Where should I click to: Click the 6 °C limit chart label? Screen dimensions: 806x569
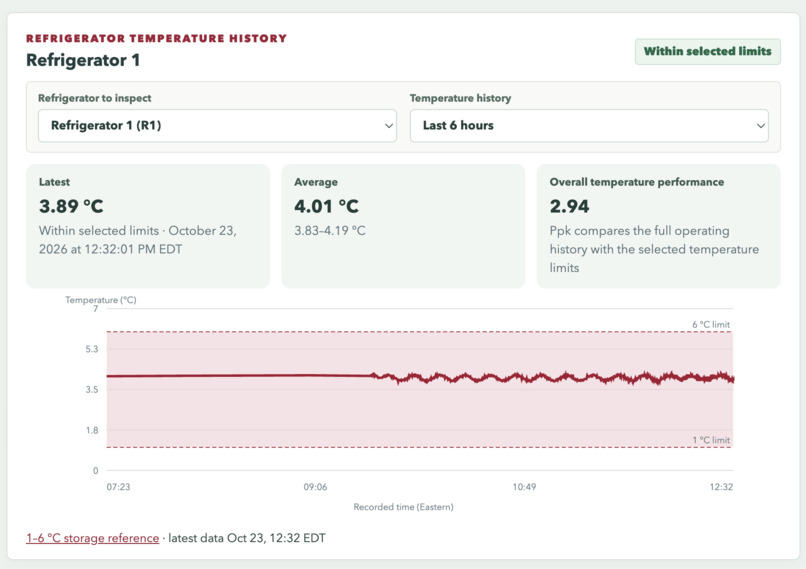711,324
